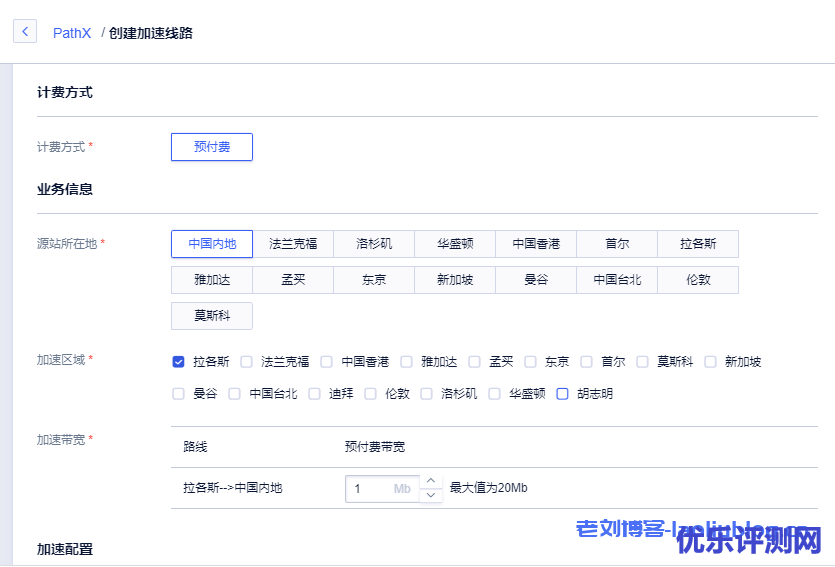Select 中国香港 origin location button
This screenshot has height=567, width=835.
536,244
